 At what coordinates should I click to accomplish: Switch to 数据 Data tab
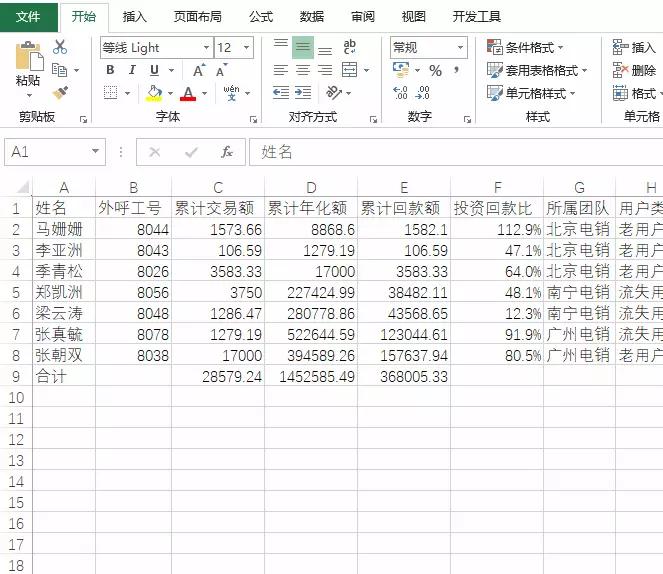coord(312,17)
